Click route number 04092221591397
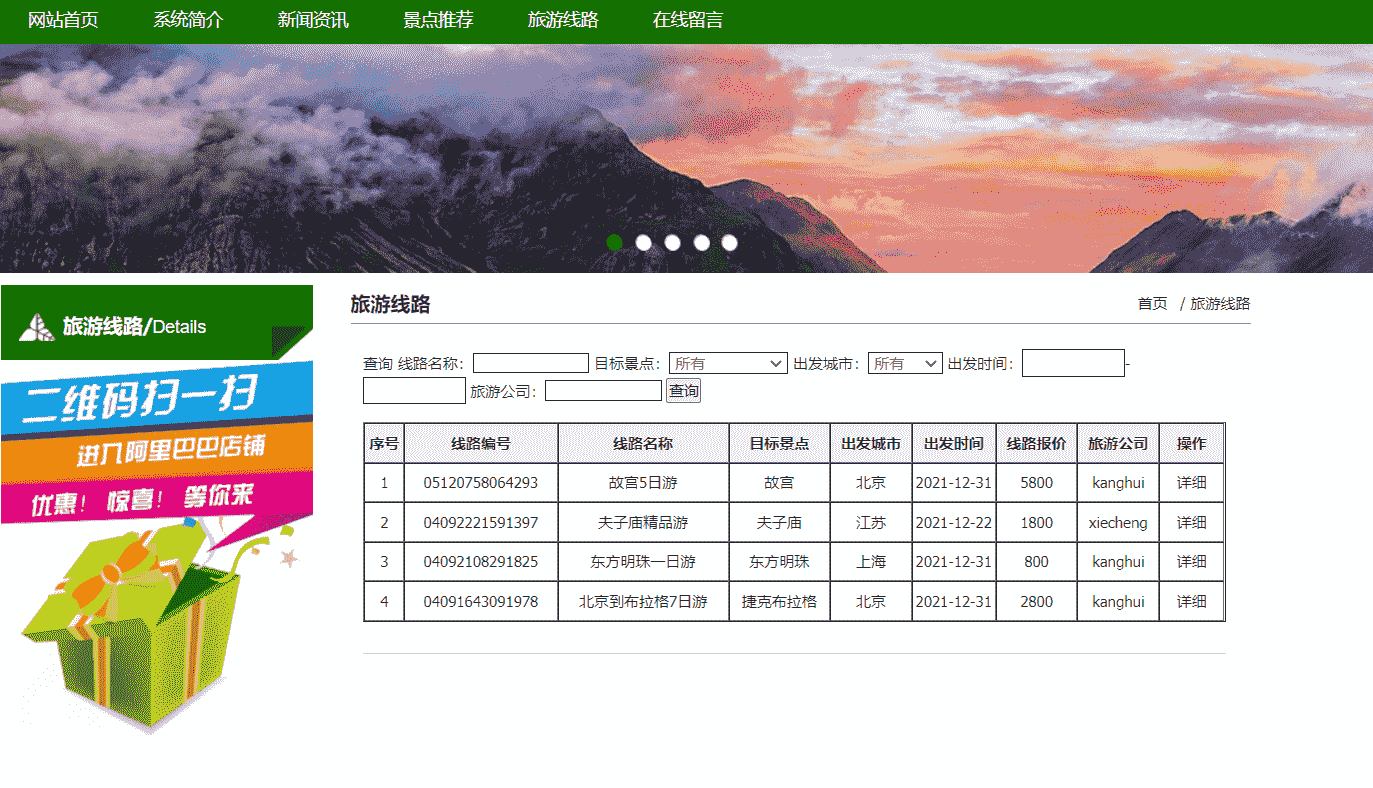 (481, 523)
